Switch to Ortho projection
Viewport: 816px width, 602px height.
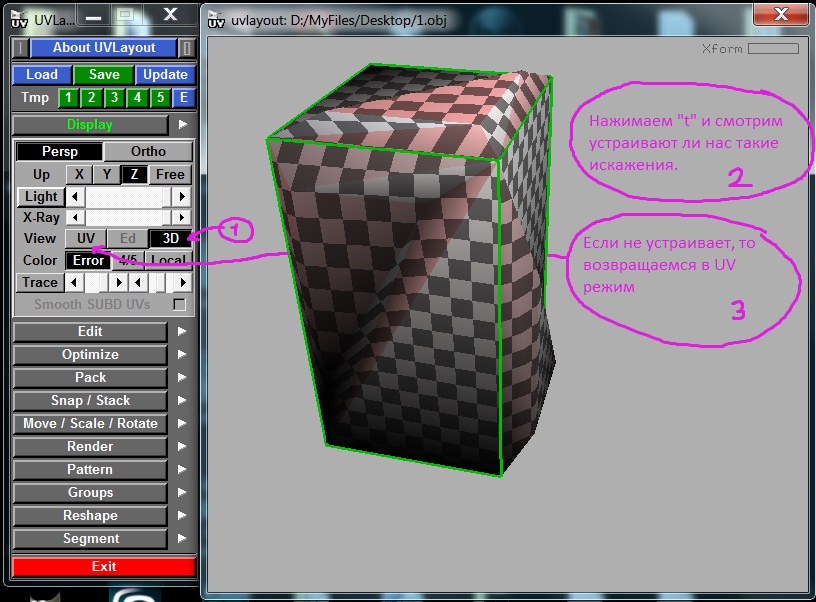(148, 152)
